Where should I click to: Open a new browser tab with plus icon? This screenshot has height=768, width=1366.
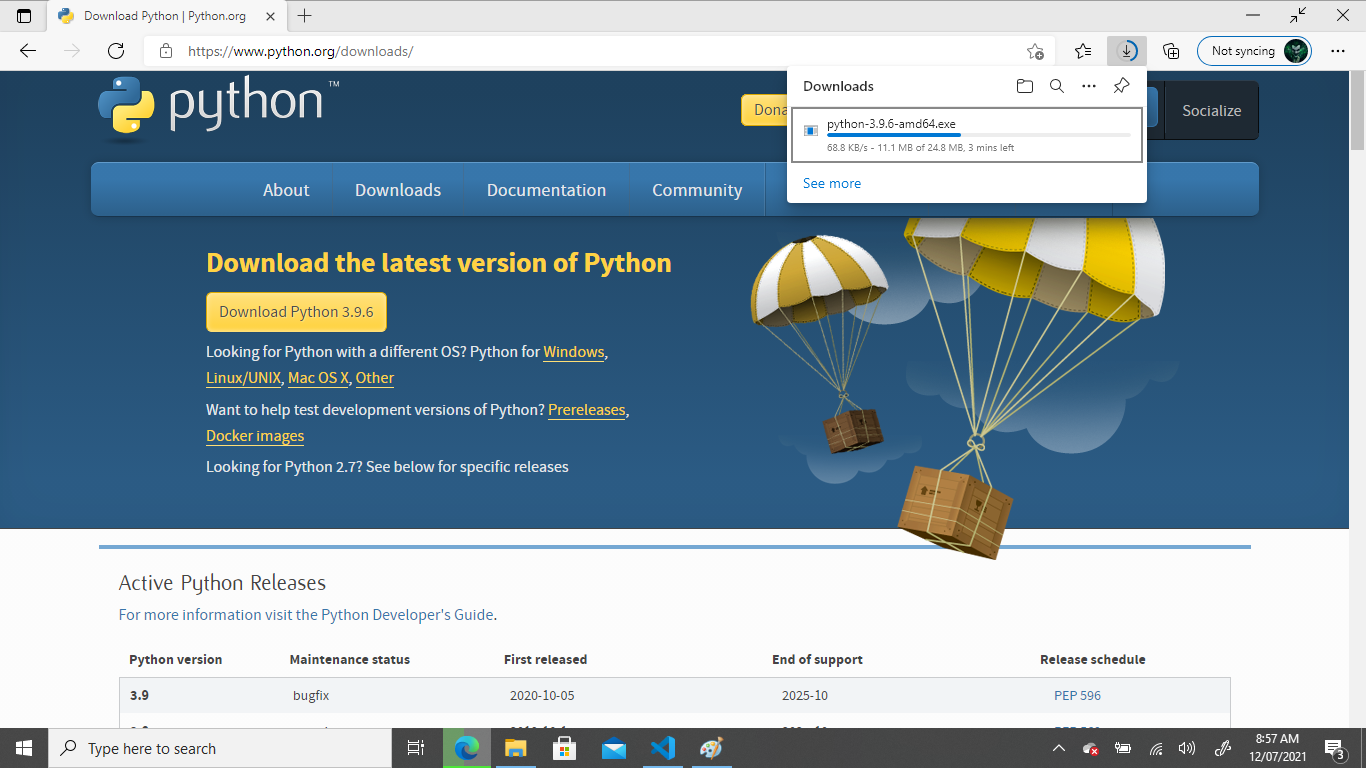click(x=305, y=16)
